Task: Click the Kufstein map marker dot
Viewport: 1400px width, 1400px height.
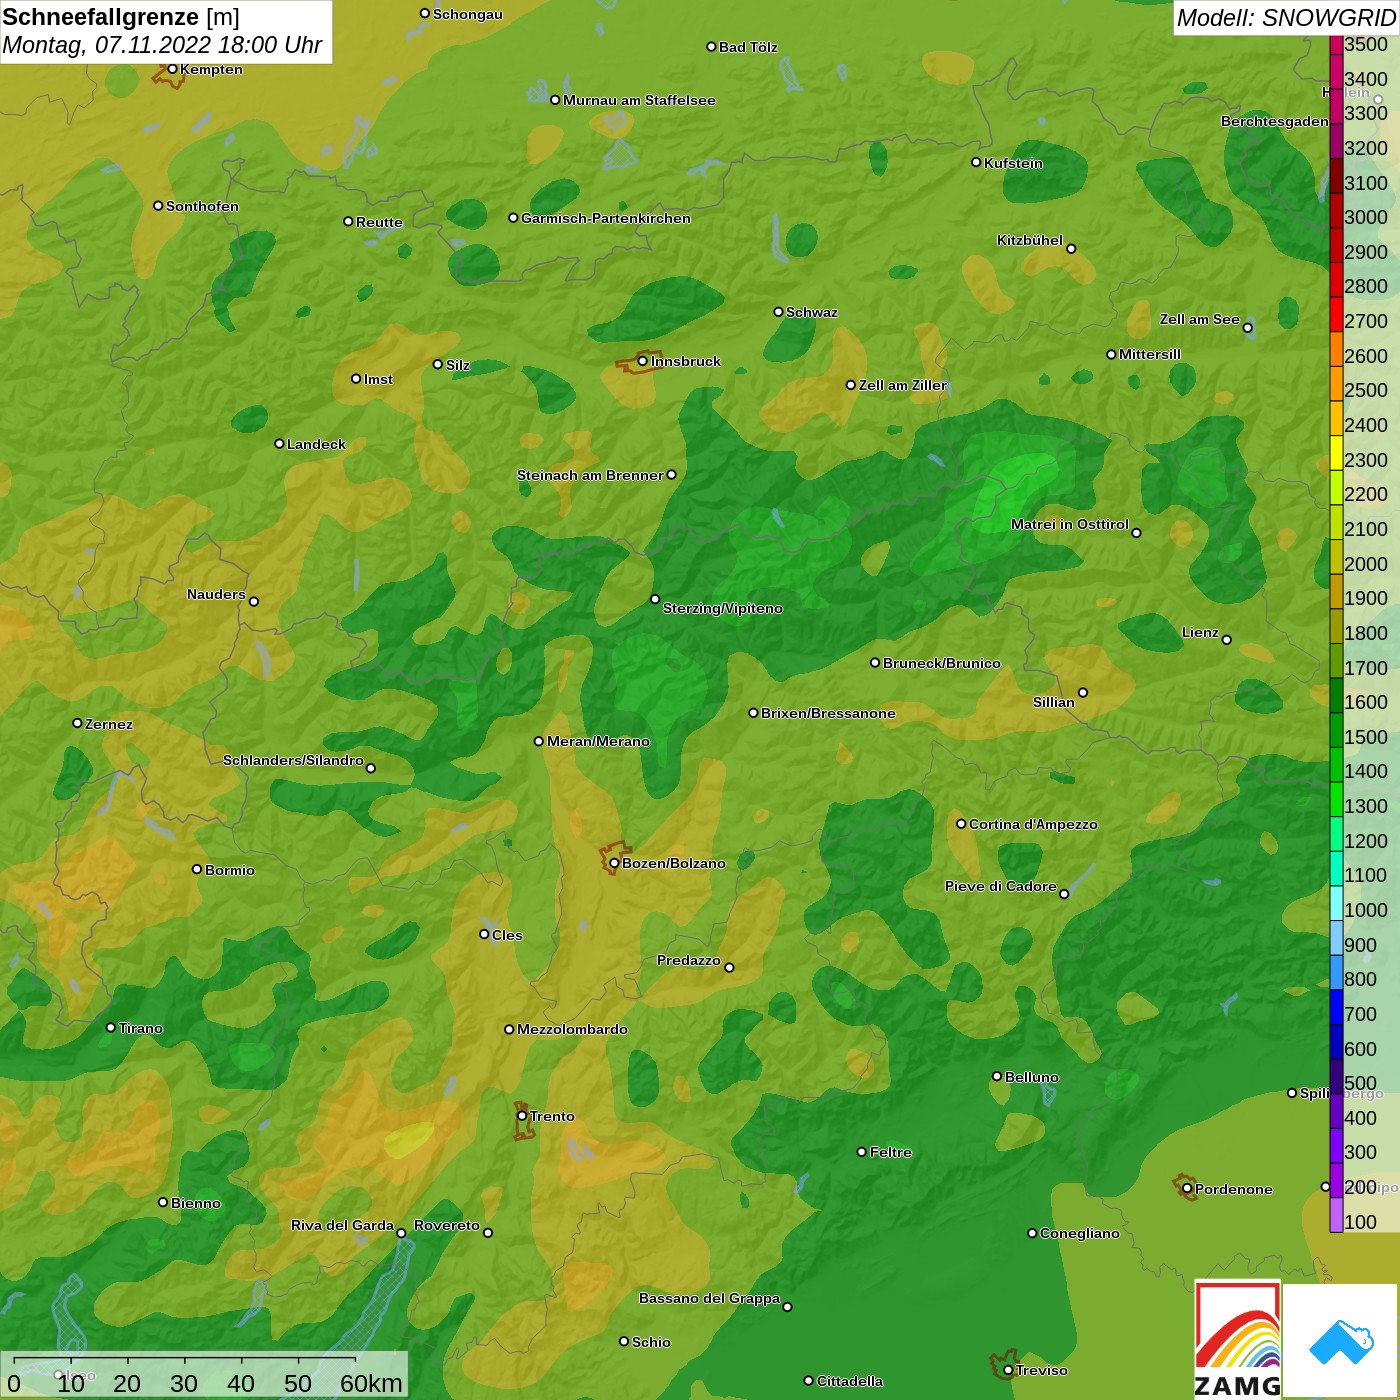Action: 976,162
